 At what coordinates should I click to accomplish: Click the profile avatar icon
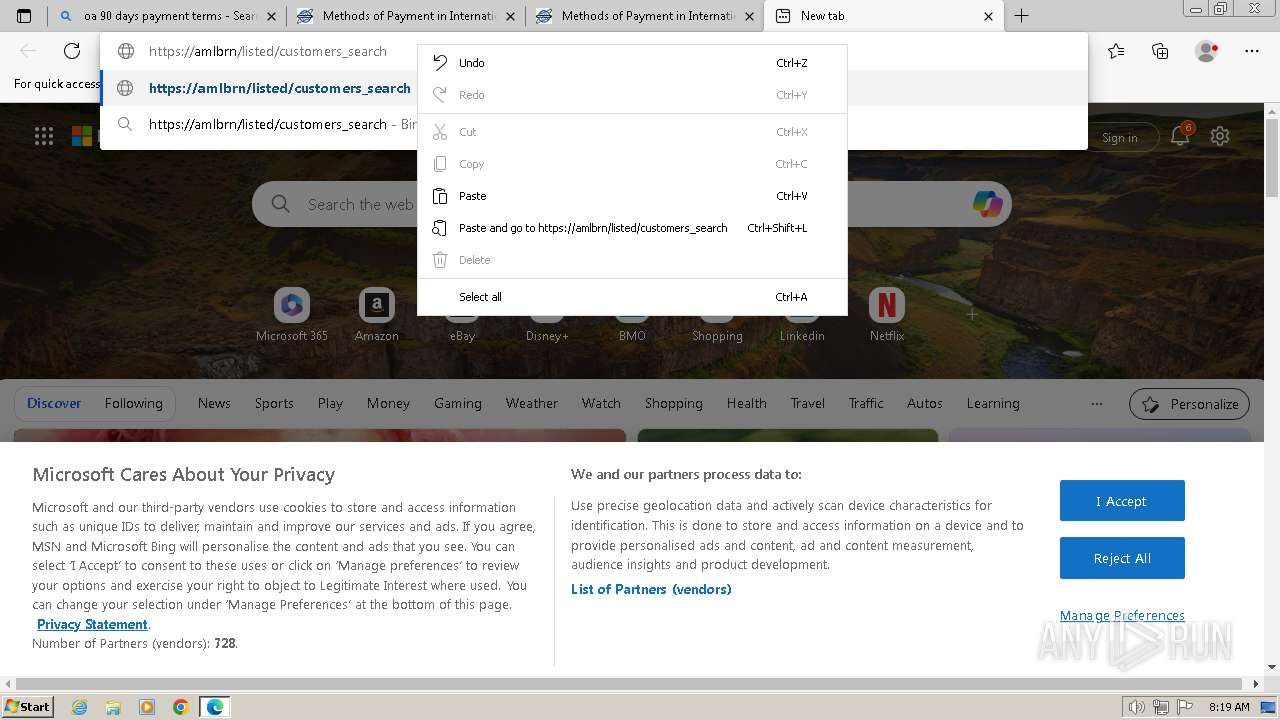click(x=1206, y=51)
